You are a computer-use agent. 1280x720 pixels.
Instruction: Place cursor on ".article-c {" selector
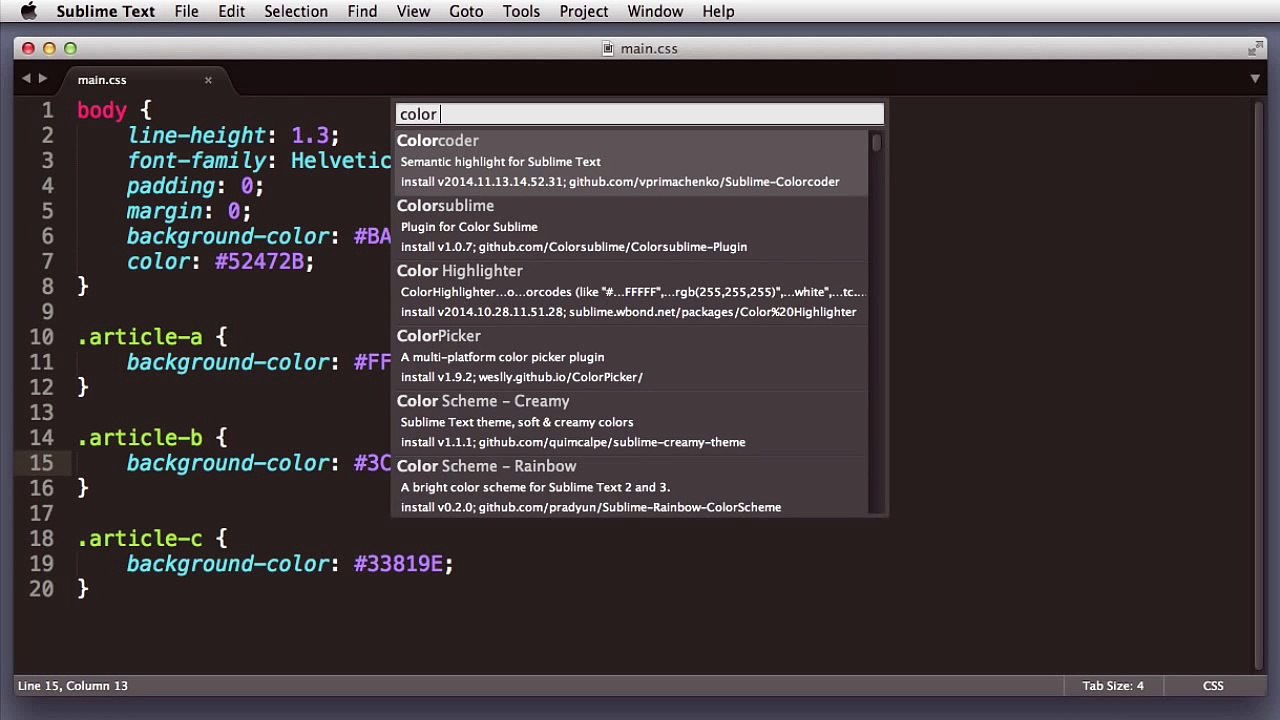point(152,539)
